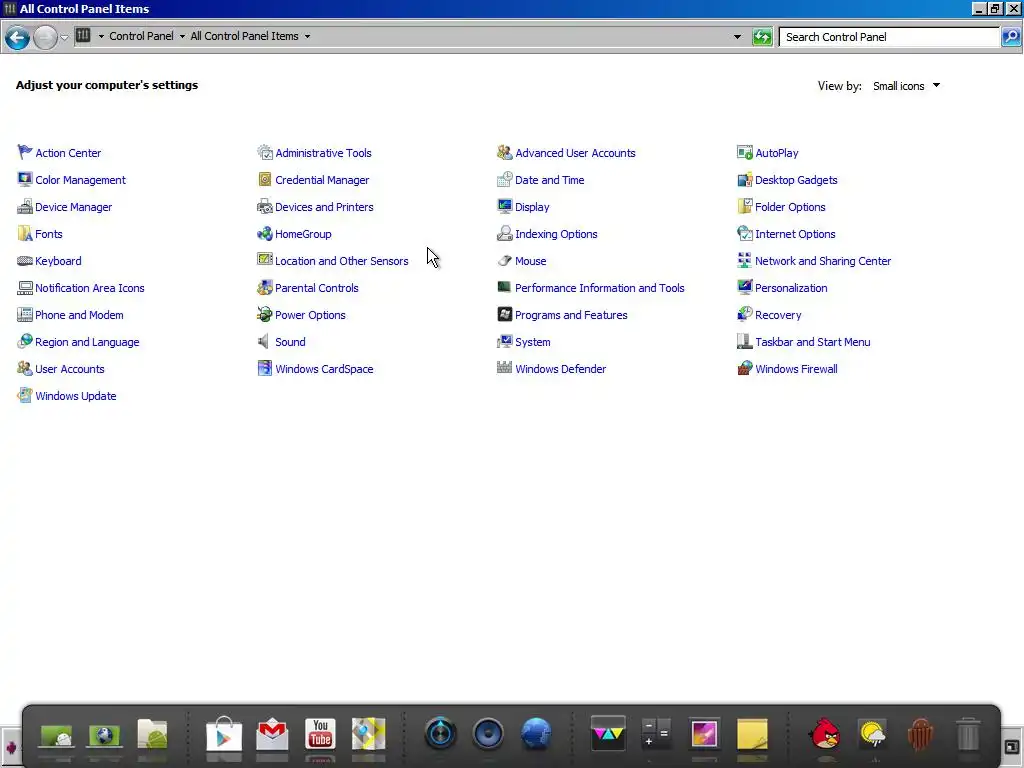Click All Control Panel Items breadcrumb

[x=244, y=36]
